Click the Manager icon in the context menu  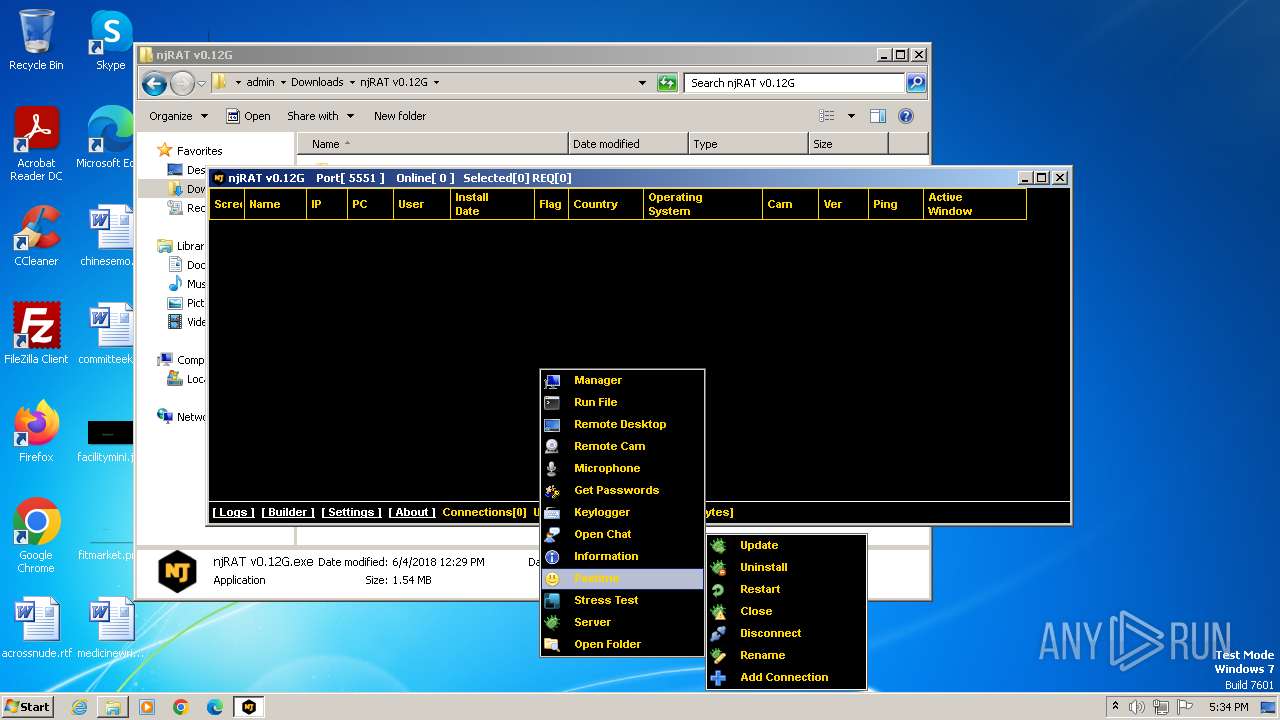[x=552, y=380]
